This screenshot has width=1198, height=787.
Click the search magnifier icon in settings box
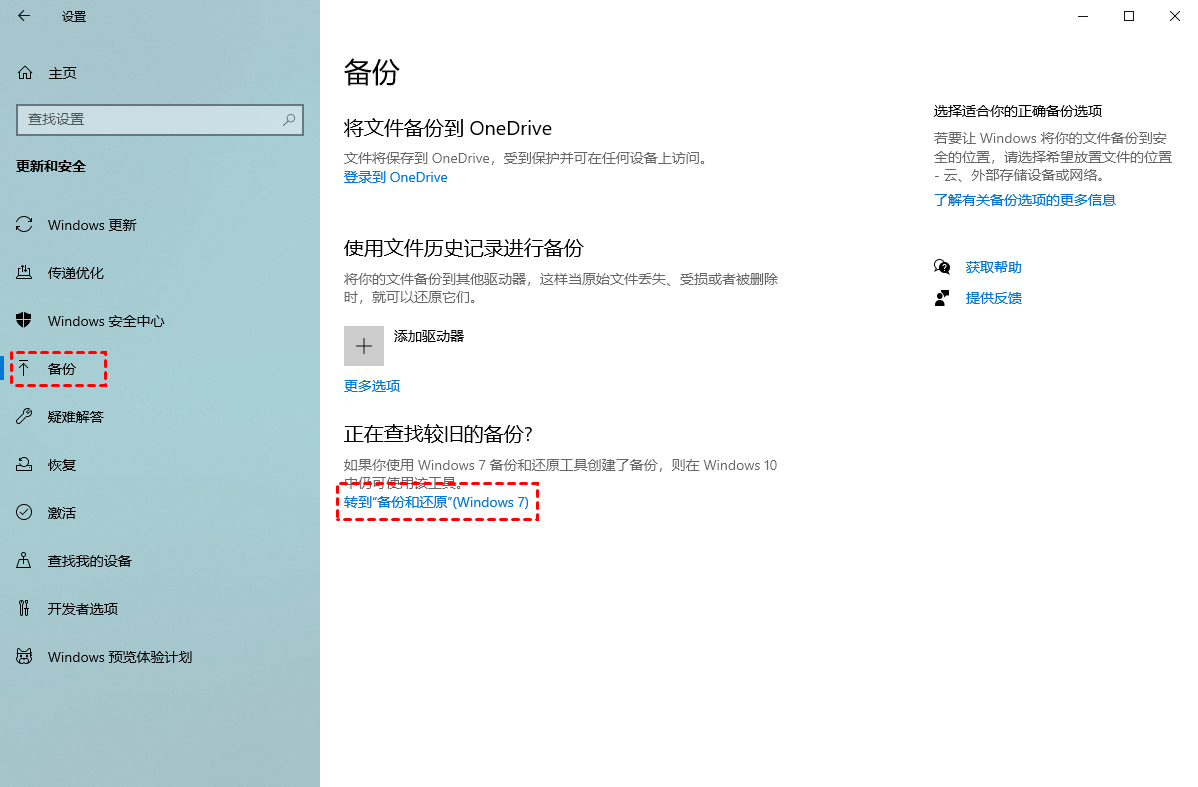point(289,119)
